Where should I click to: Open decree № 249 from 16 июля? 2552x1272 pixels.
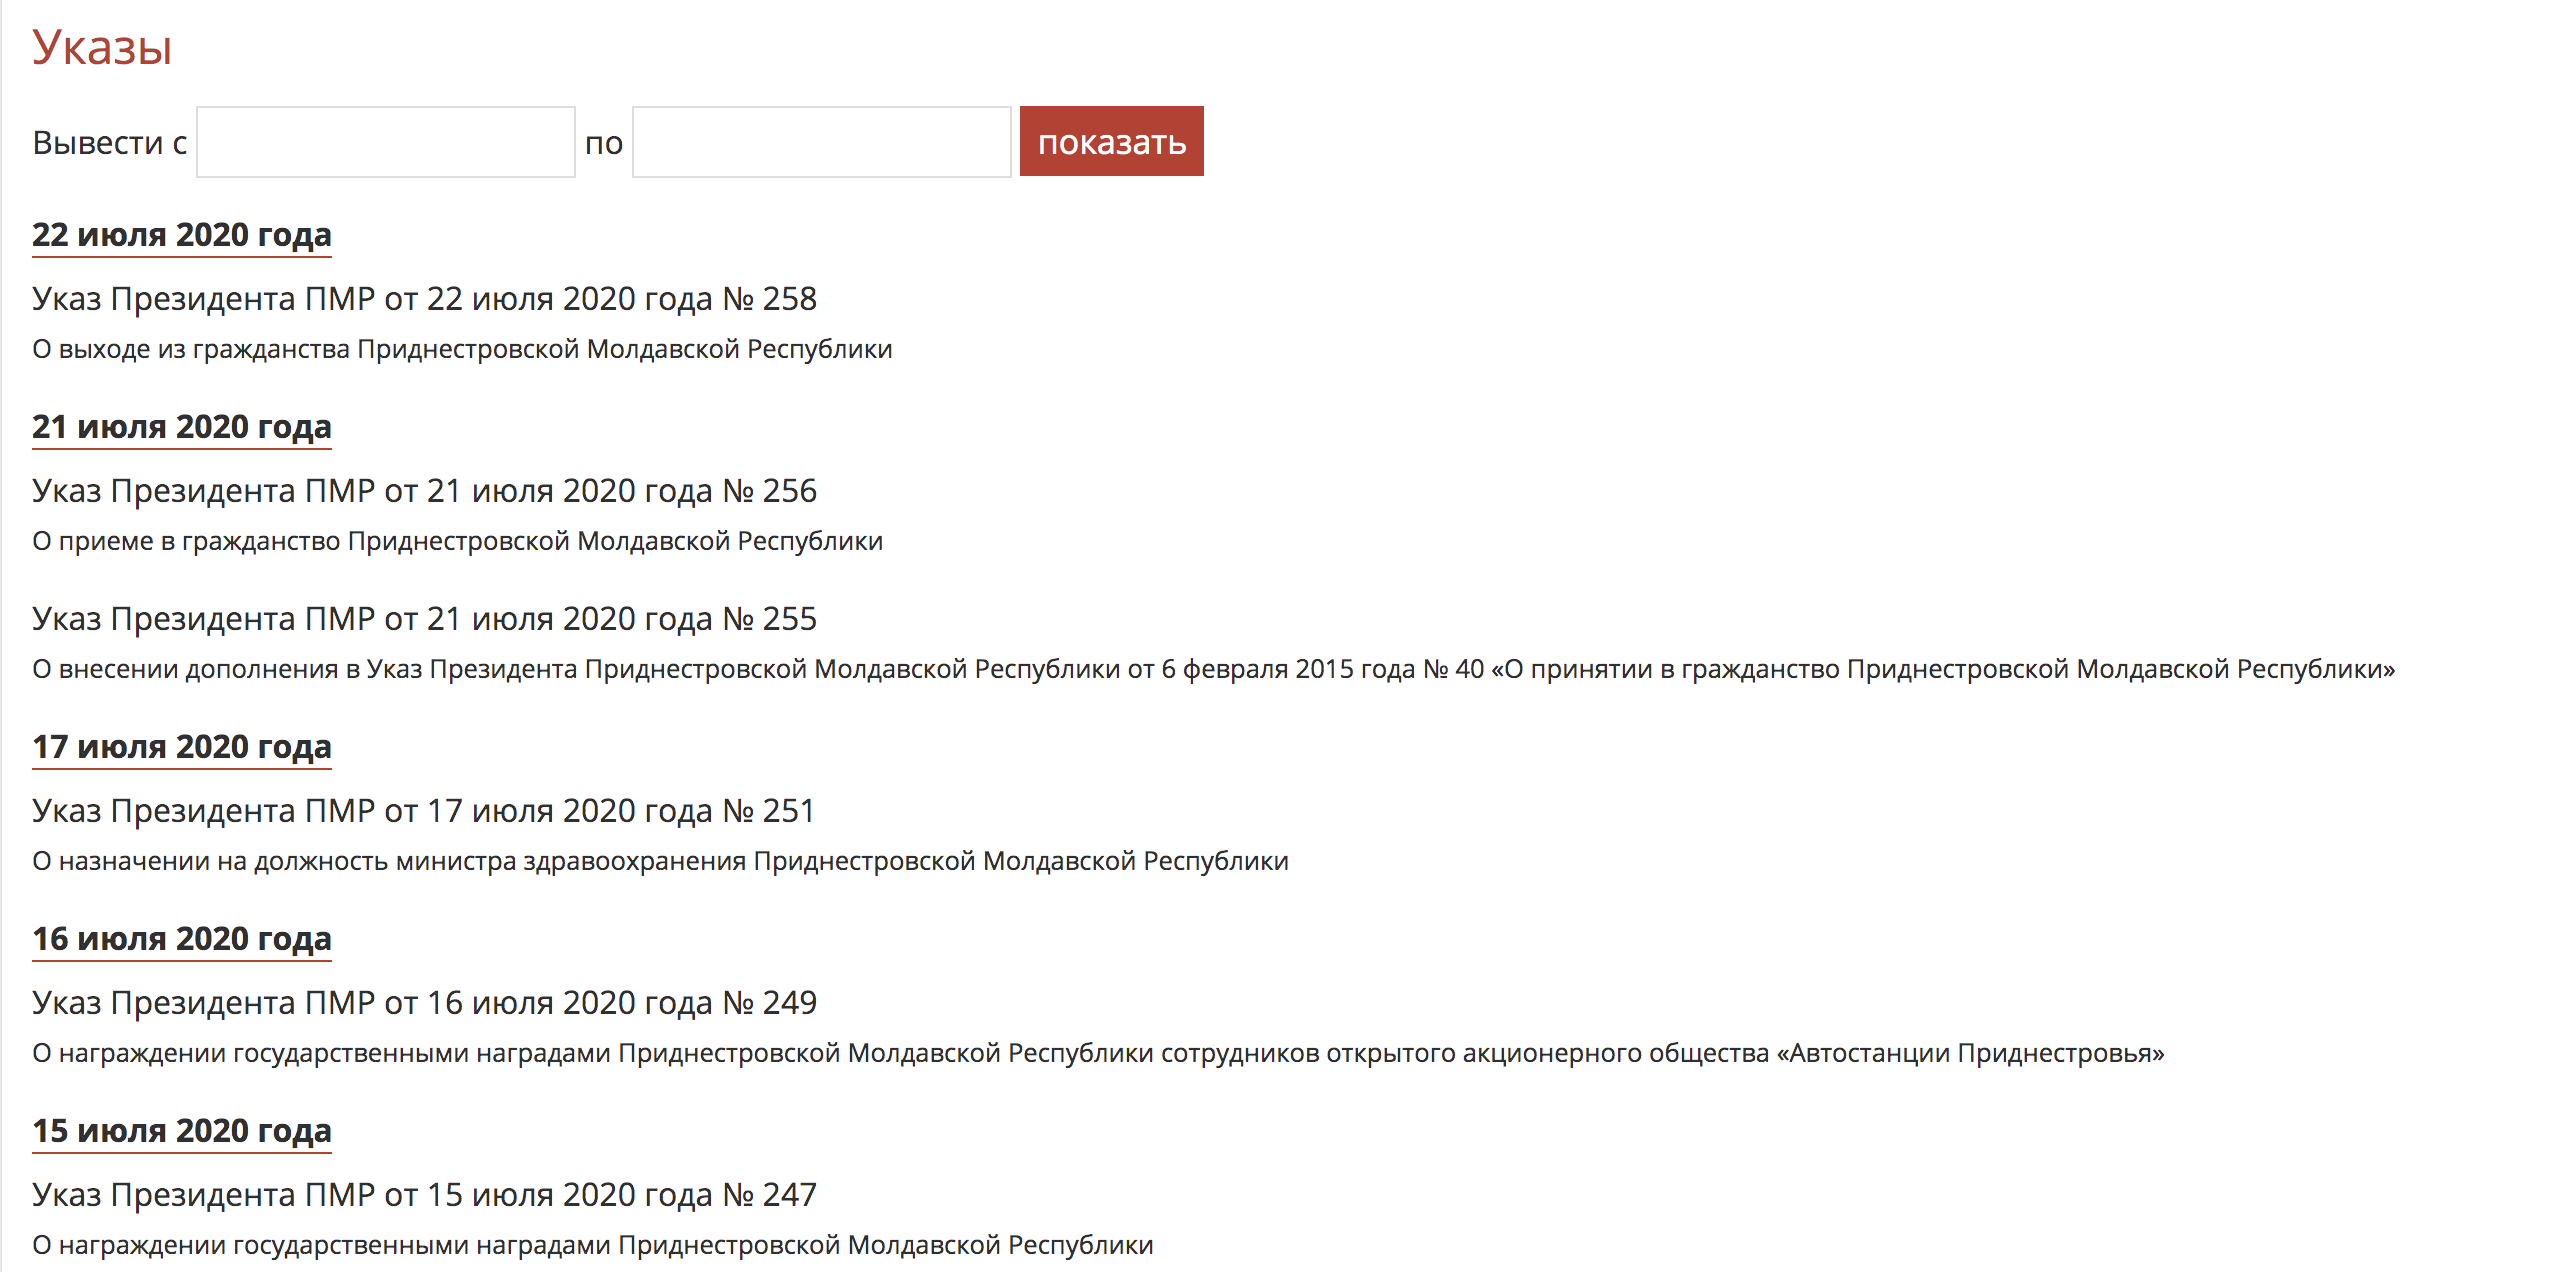pos(424,1003)
